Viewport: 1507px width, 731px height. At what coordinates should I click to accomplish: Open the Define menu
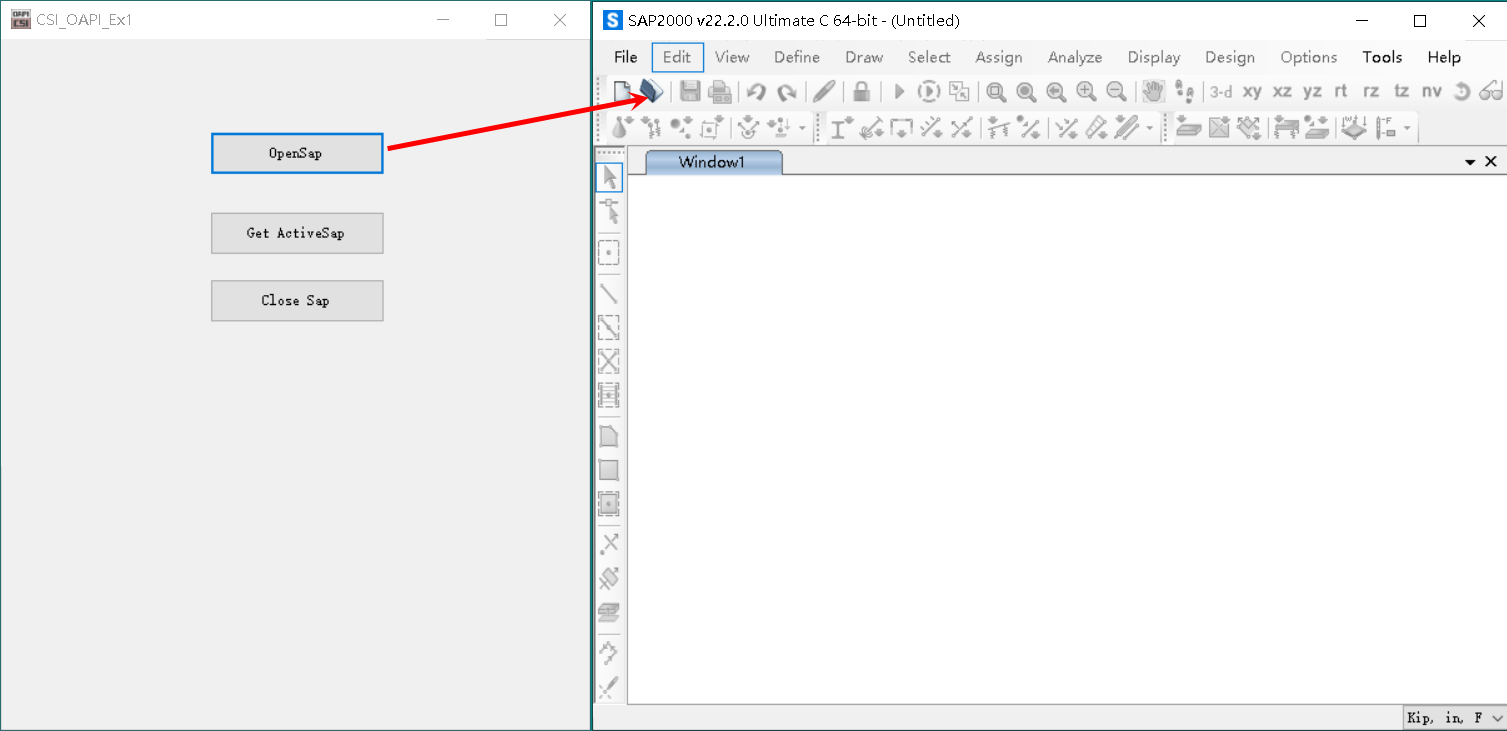797,57
